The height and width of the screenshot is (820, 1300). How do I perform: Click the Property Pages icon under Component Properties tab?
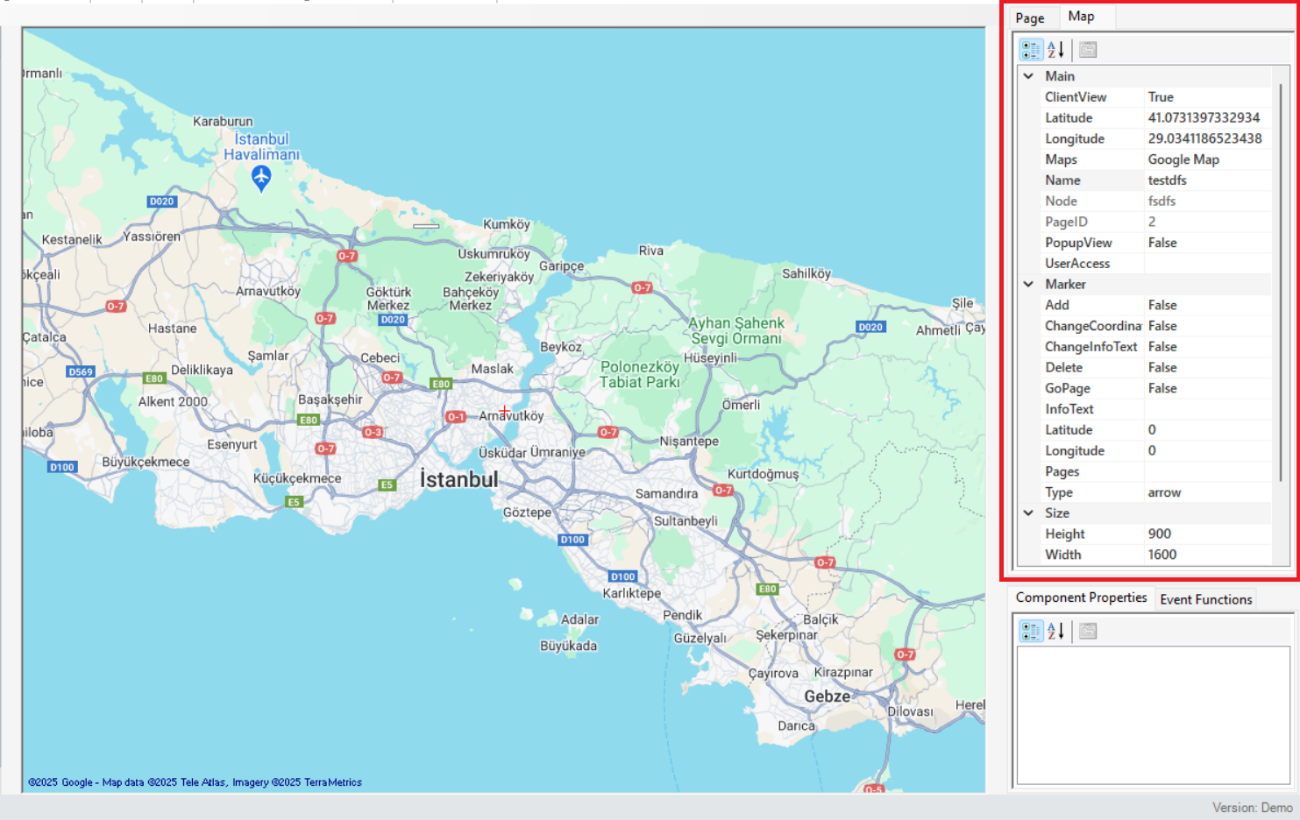(1088, 631)
